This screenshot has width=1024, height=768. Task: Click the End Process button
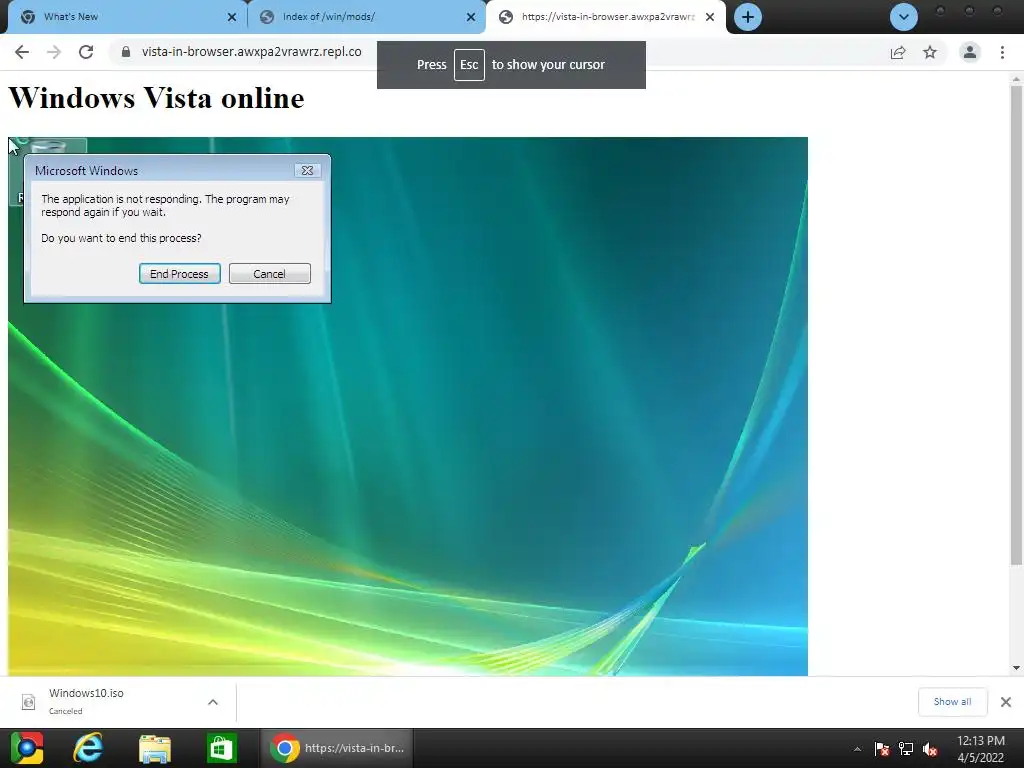click(x=180, y=274)
